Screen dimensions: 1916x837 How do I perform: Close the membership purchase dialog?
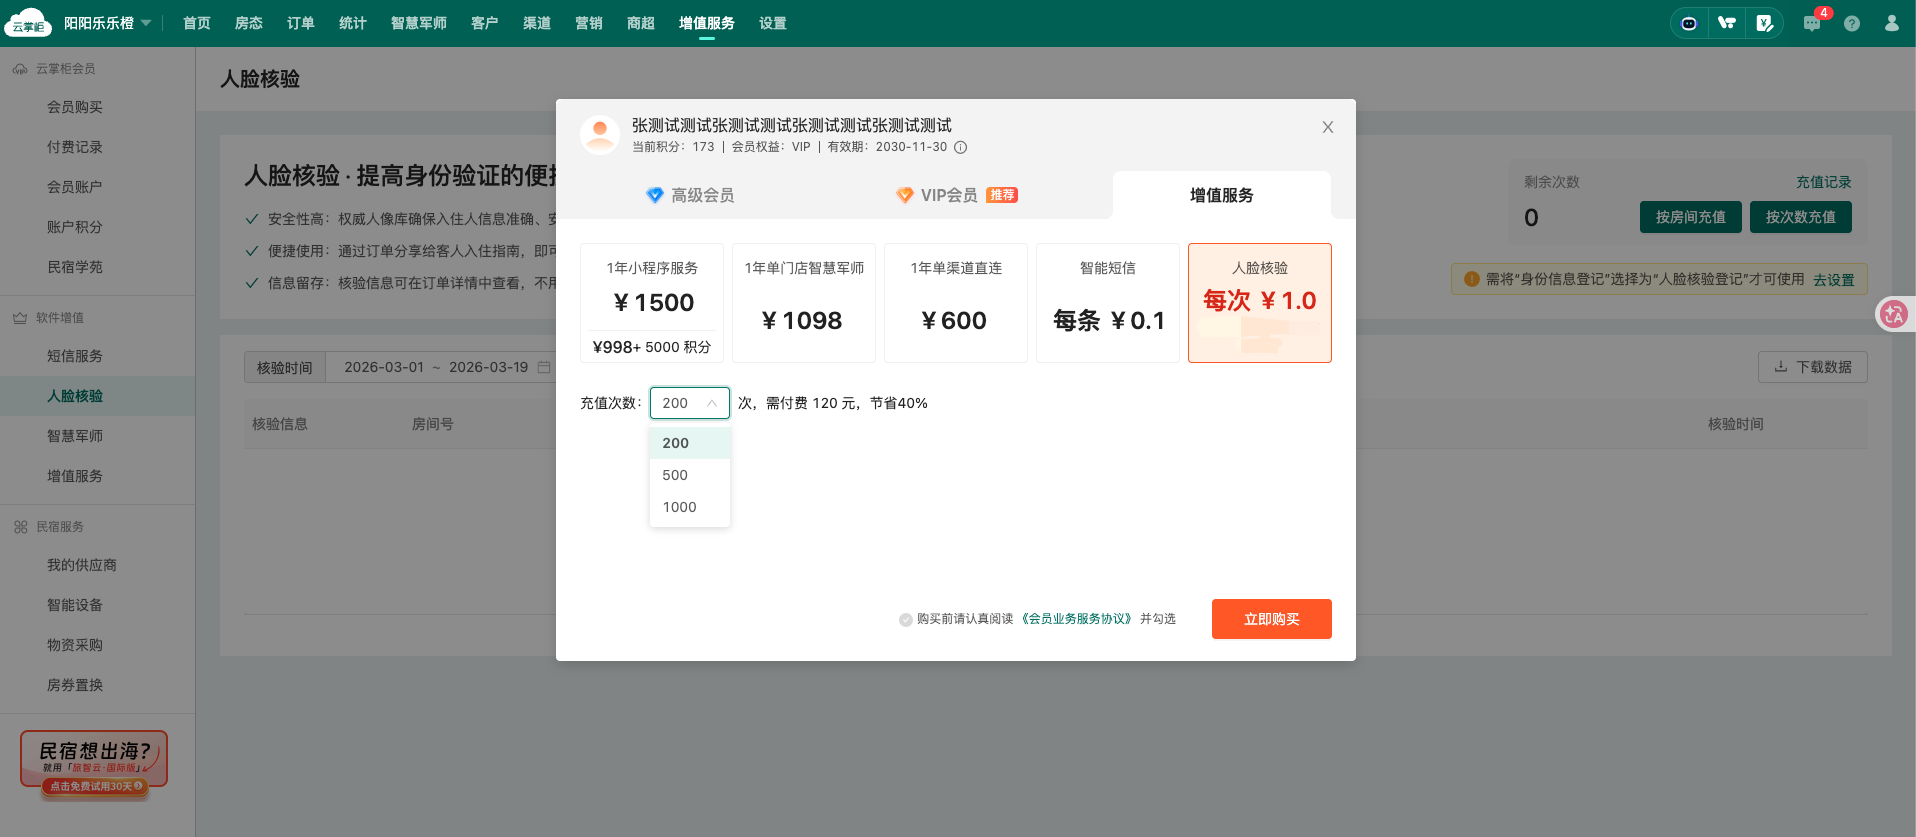1328,127
